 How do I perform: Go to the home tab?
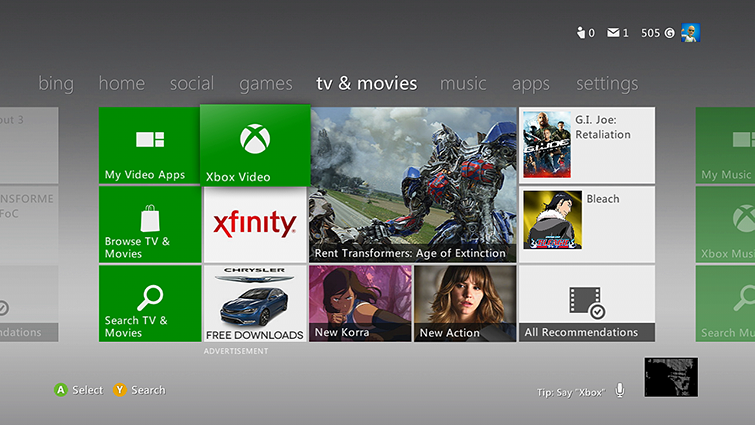[x=122, y=84]
